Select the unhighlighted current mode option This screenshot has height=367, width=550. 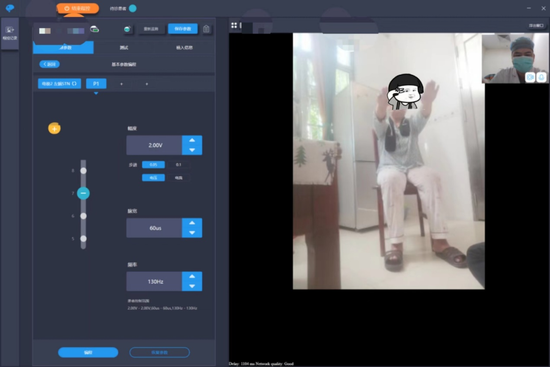pos(179,178)
